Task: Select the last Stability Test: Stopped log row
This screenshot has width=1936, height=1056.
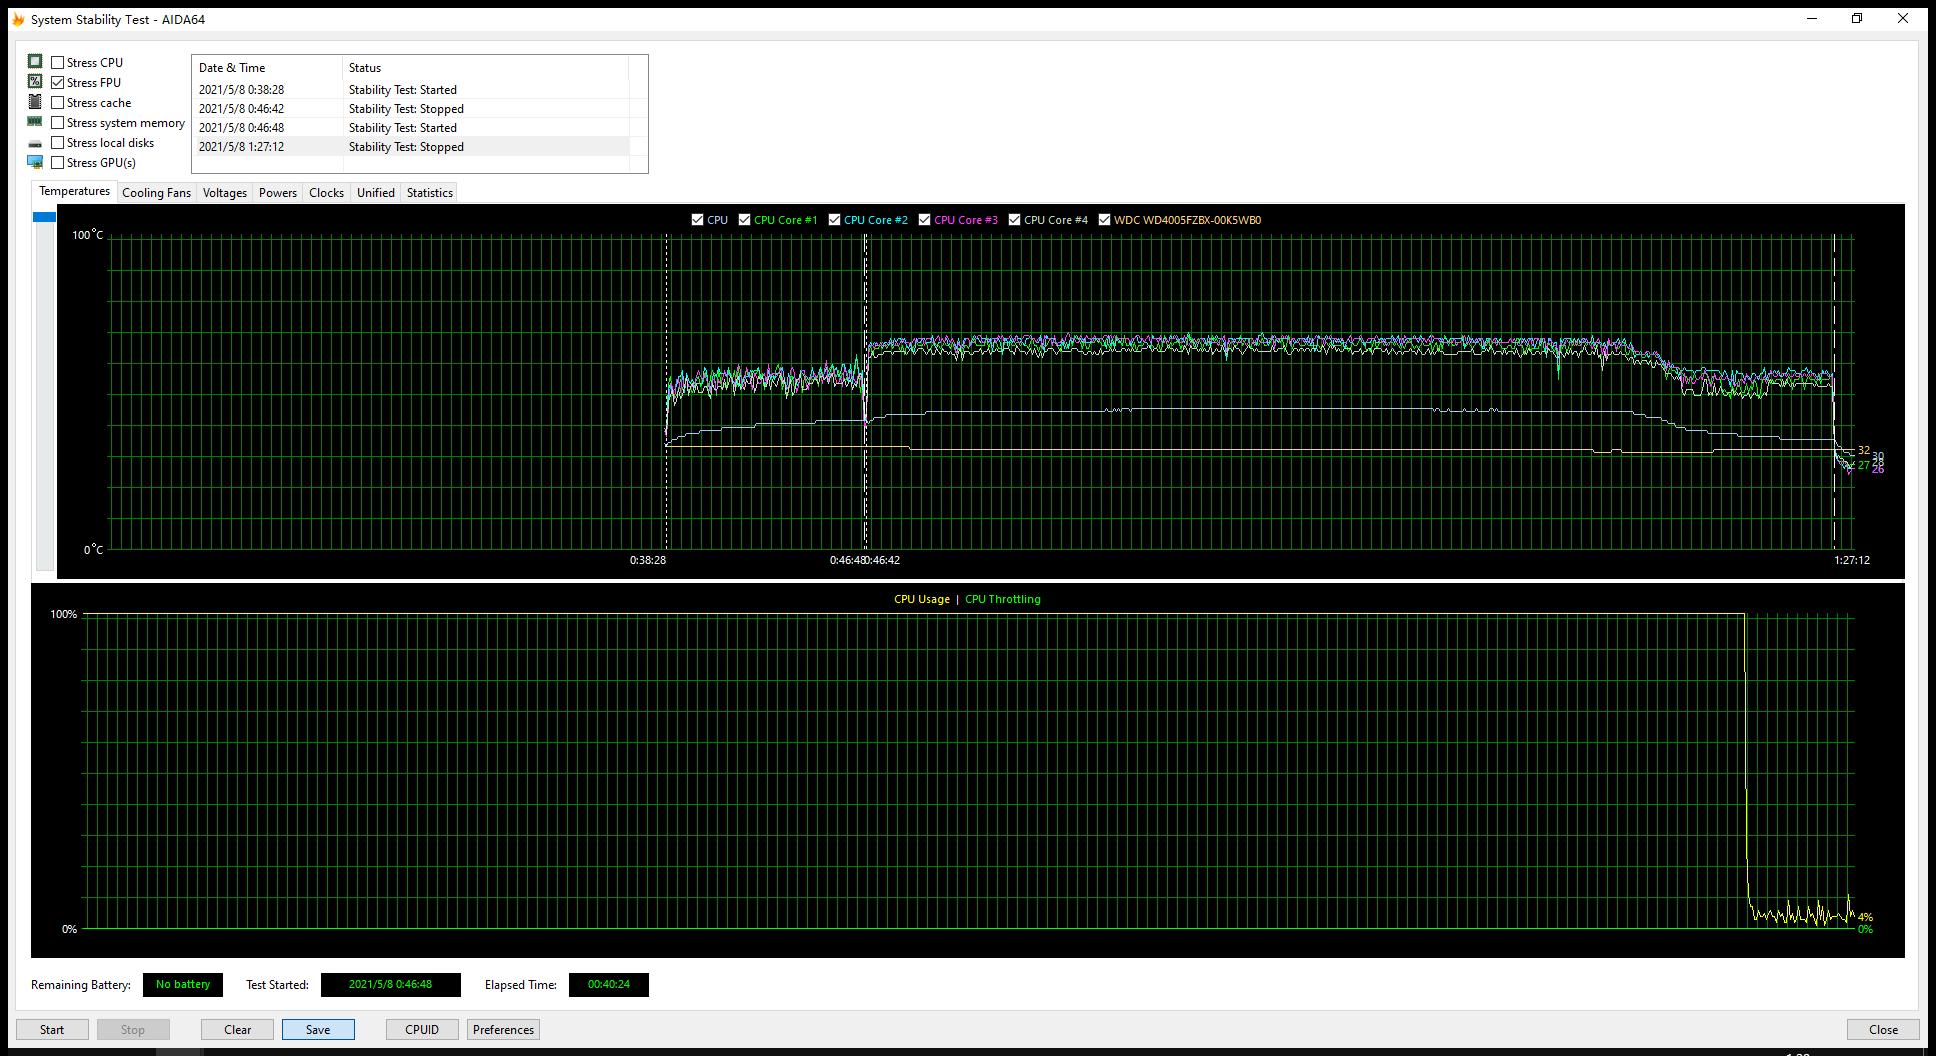Action: click(x=406, y=147)
